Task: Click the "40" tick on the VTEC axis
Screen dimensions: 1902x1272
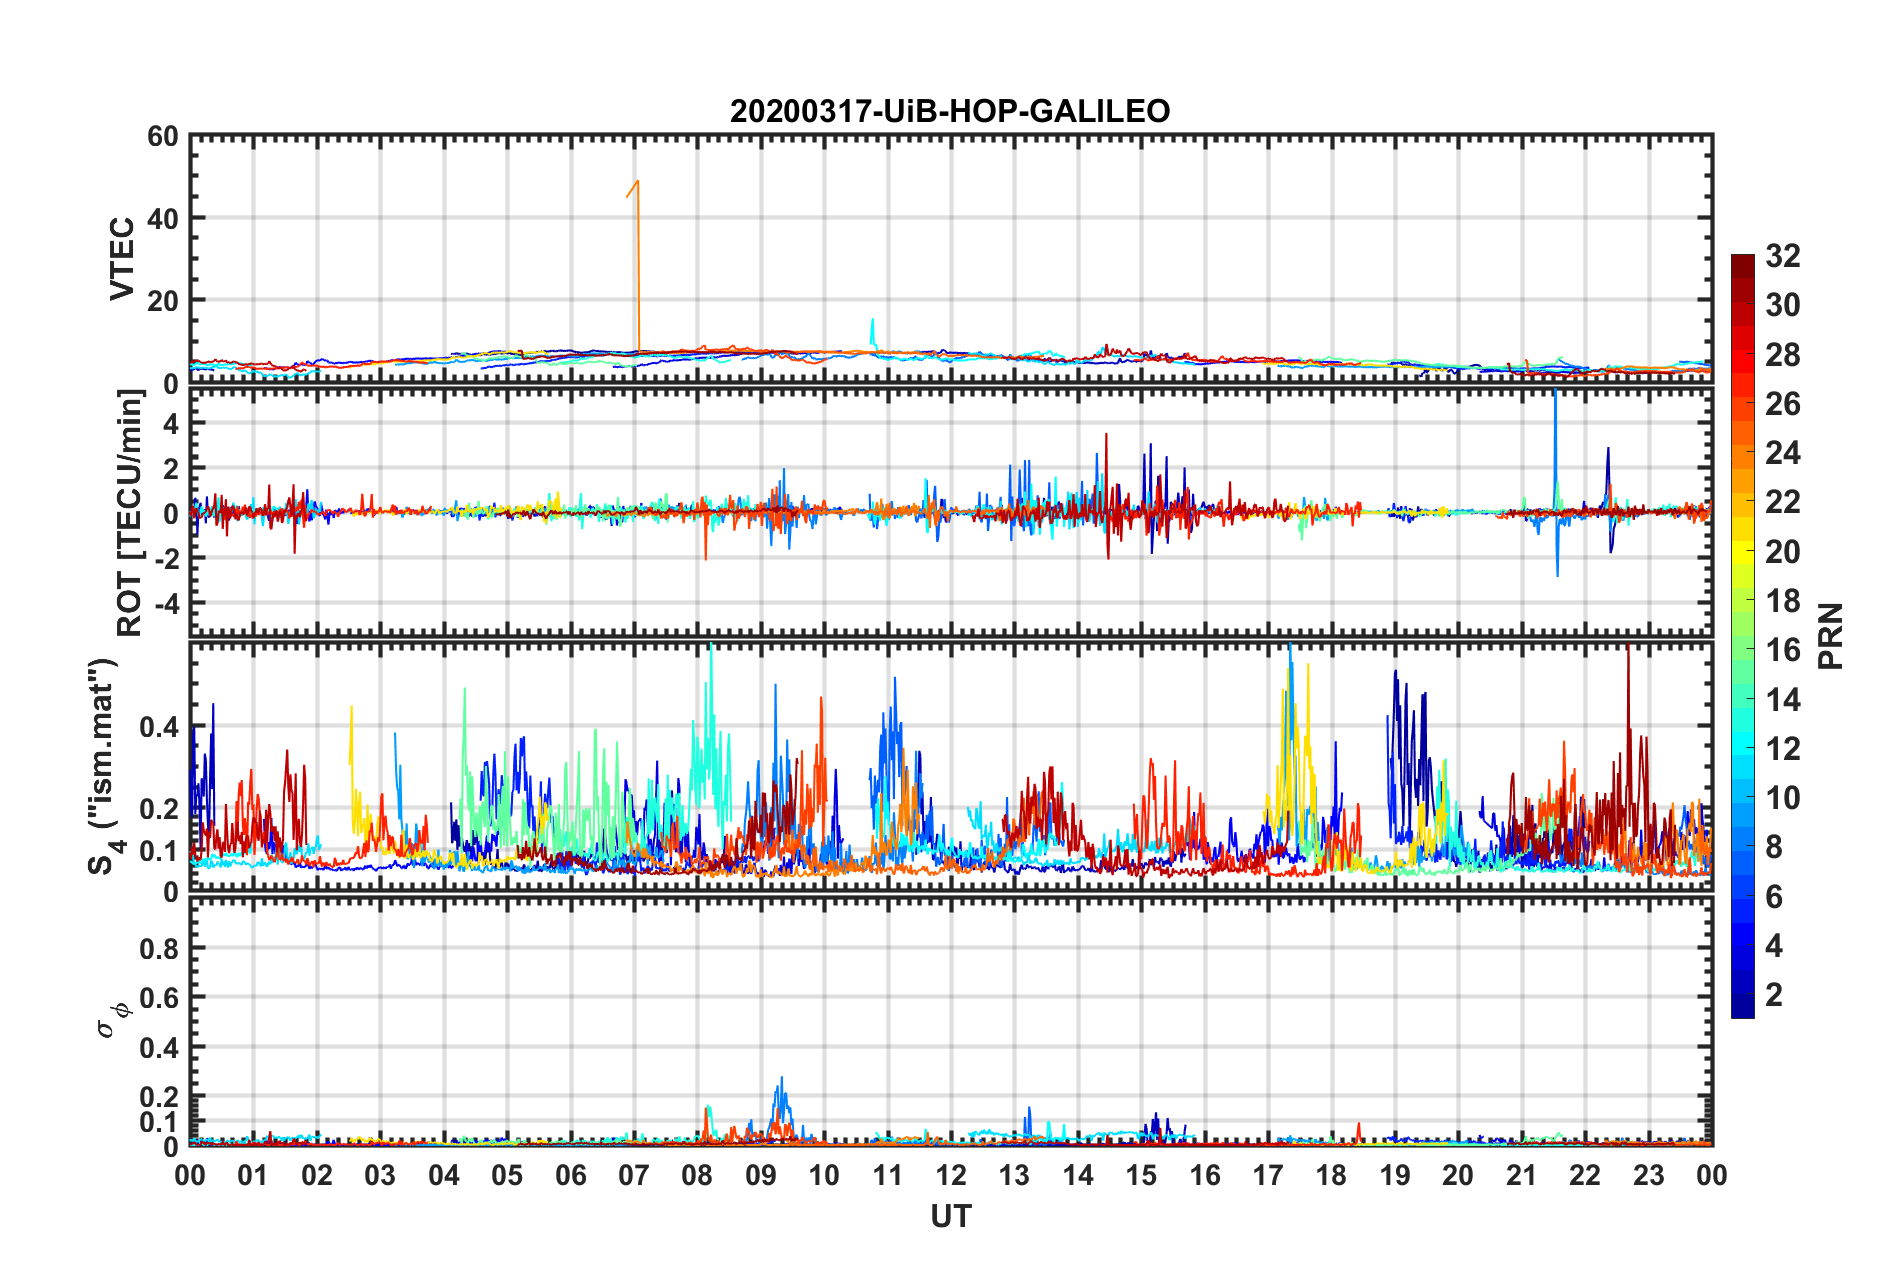Action: 163,218
